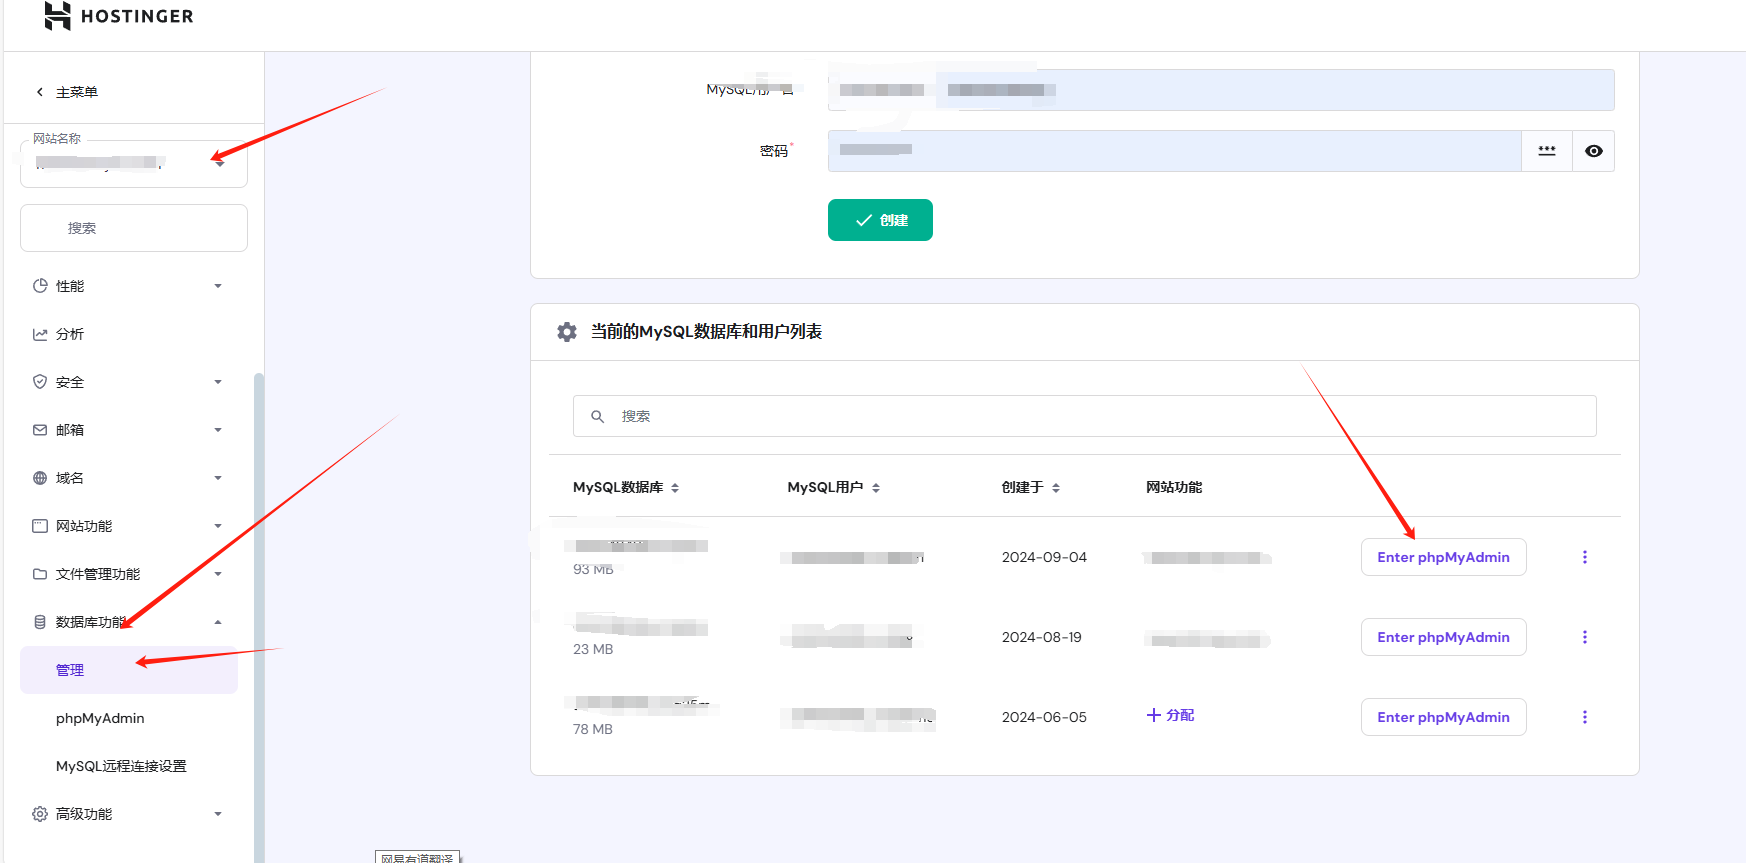Click the 分析 chart icon
1746x863 pixels.
40,334
